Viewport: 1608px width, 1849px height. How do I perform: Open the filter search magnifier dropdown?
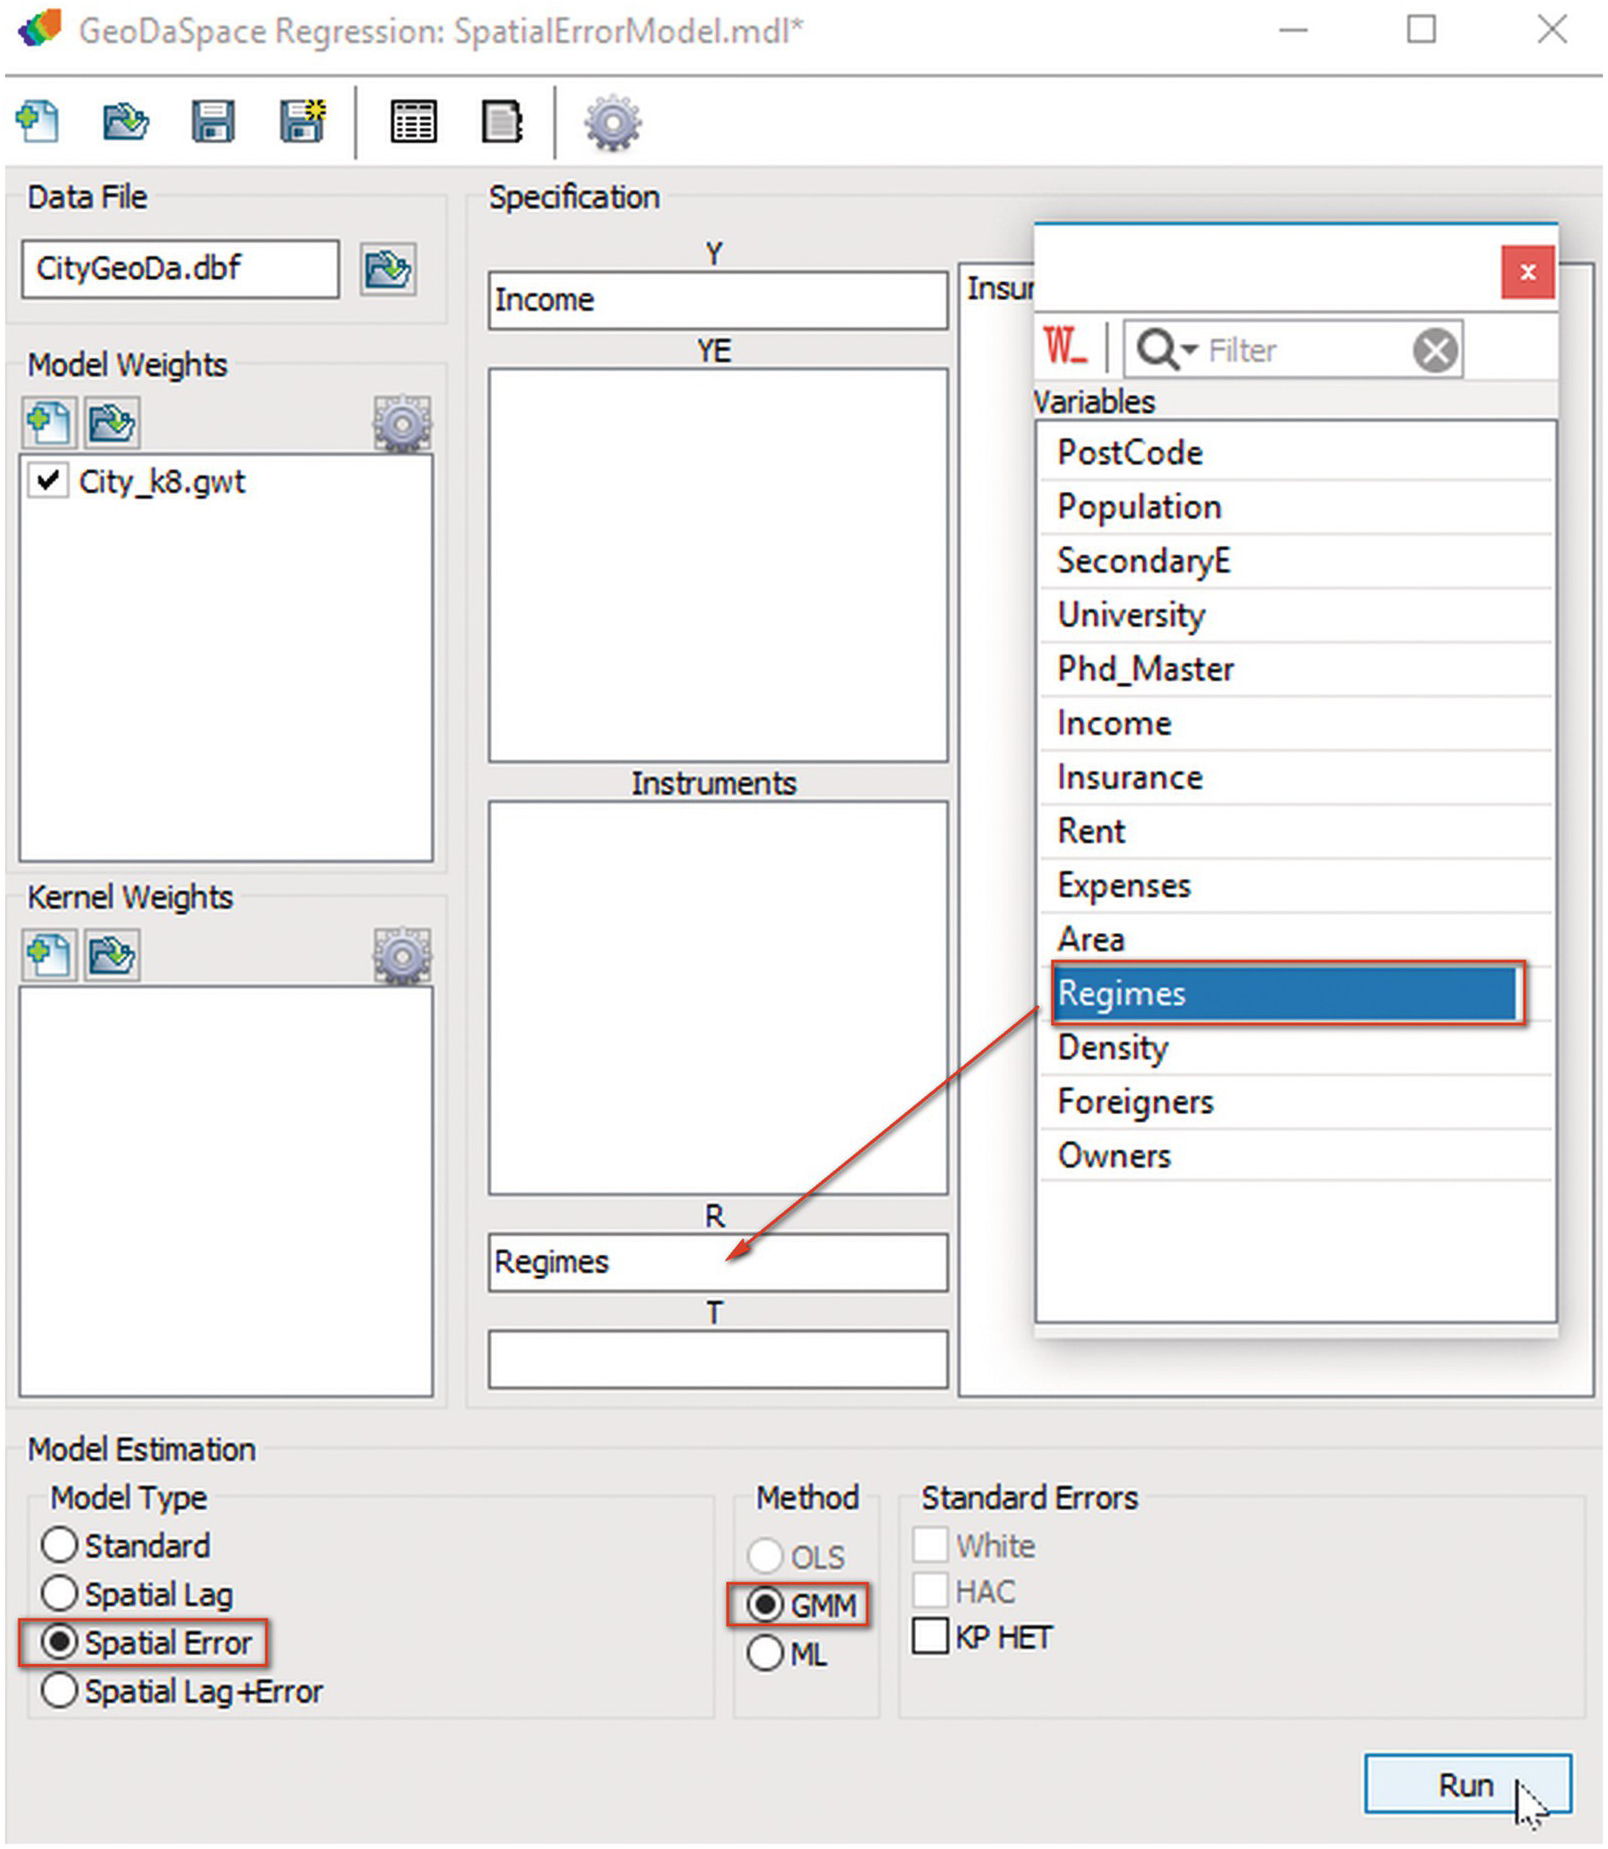coord(1166,350)
